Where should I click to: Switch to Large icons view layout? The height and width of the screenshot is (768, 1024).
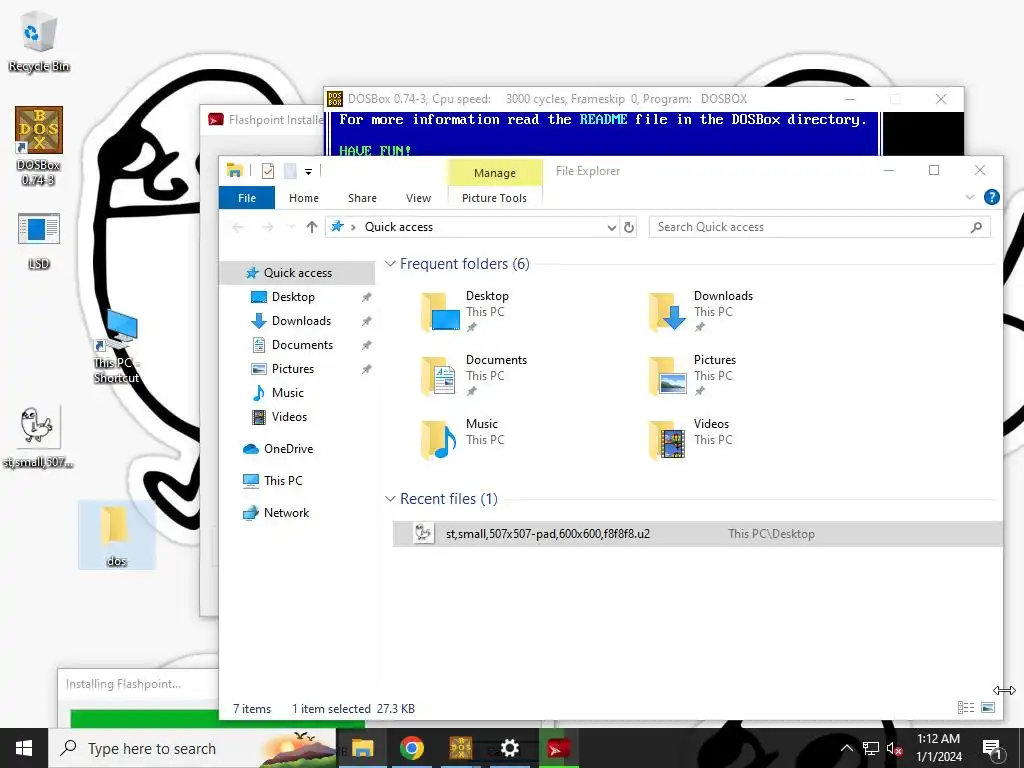[988, 707]
